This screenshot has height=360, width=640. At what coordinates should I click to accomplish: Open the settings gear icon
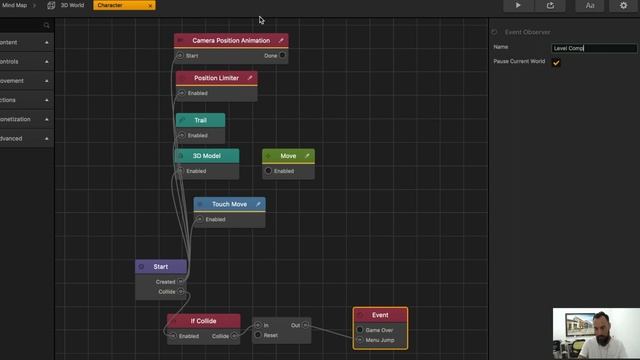tap(623, 5)
